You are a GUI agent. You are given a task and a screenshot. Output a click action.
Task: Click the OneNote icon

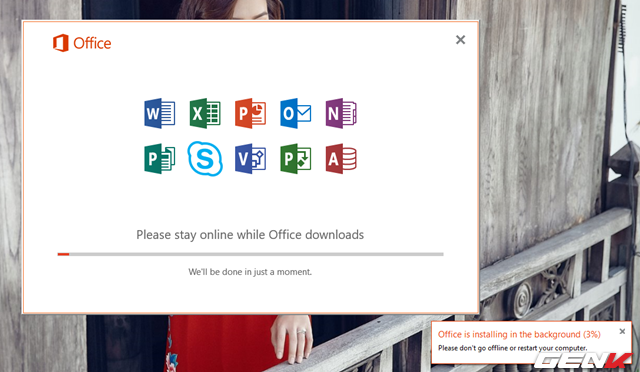pos(341,113)
